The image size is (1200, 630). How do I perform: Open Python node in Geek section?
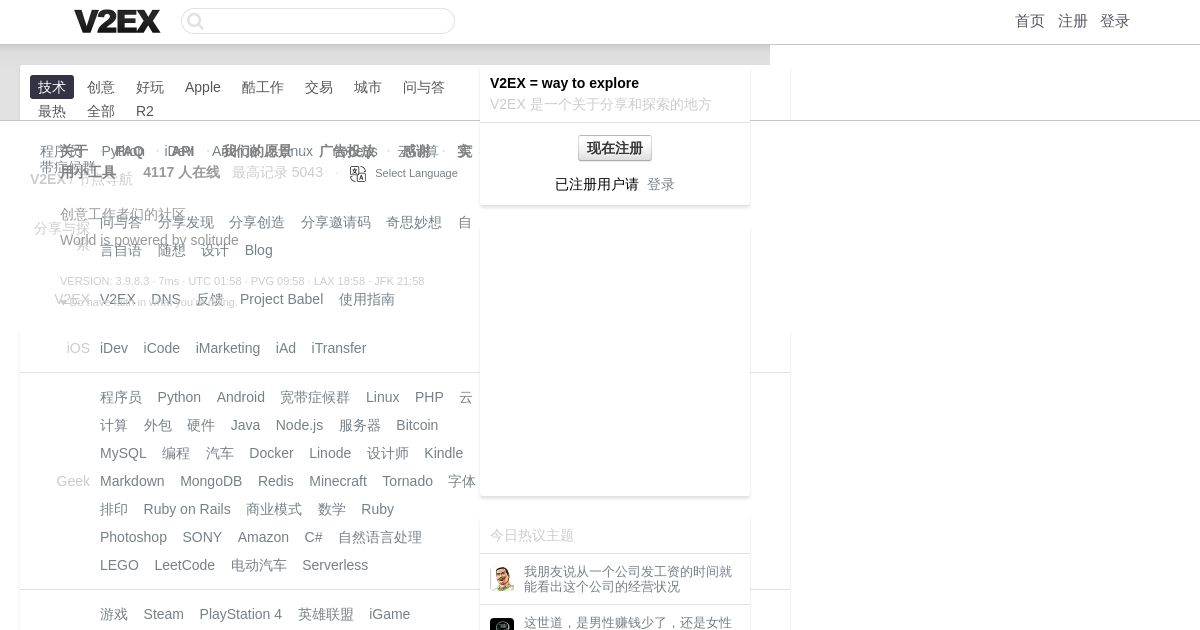tap(179, 397)
